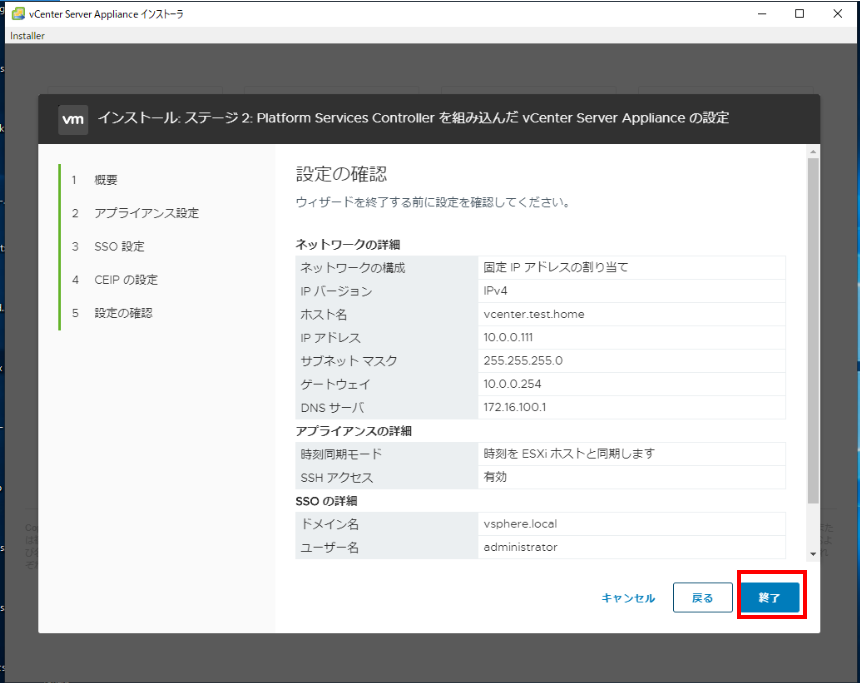Image resolution: width=860 pixels, height=683 pixels.
Task: Select wizard step 2 アプライアンス設定
Action: coord(135,213)
